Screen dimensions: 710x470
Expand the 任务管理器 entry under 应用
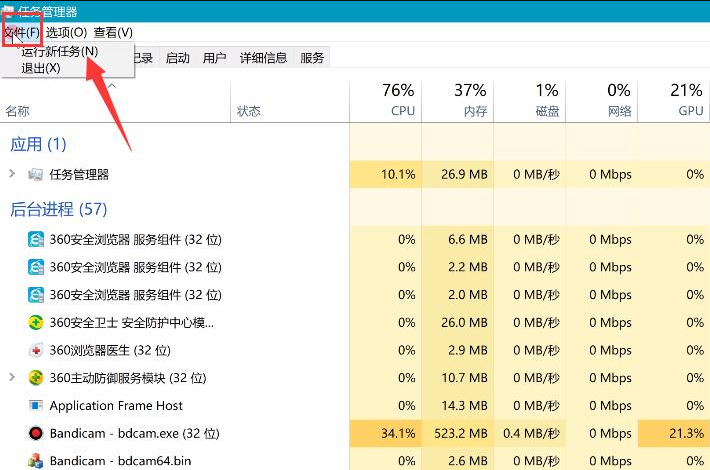[x=12, y=174]
